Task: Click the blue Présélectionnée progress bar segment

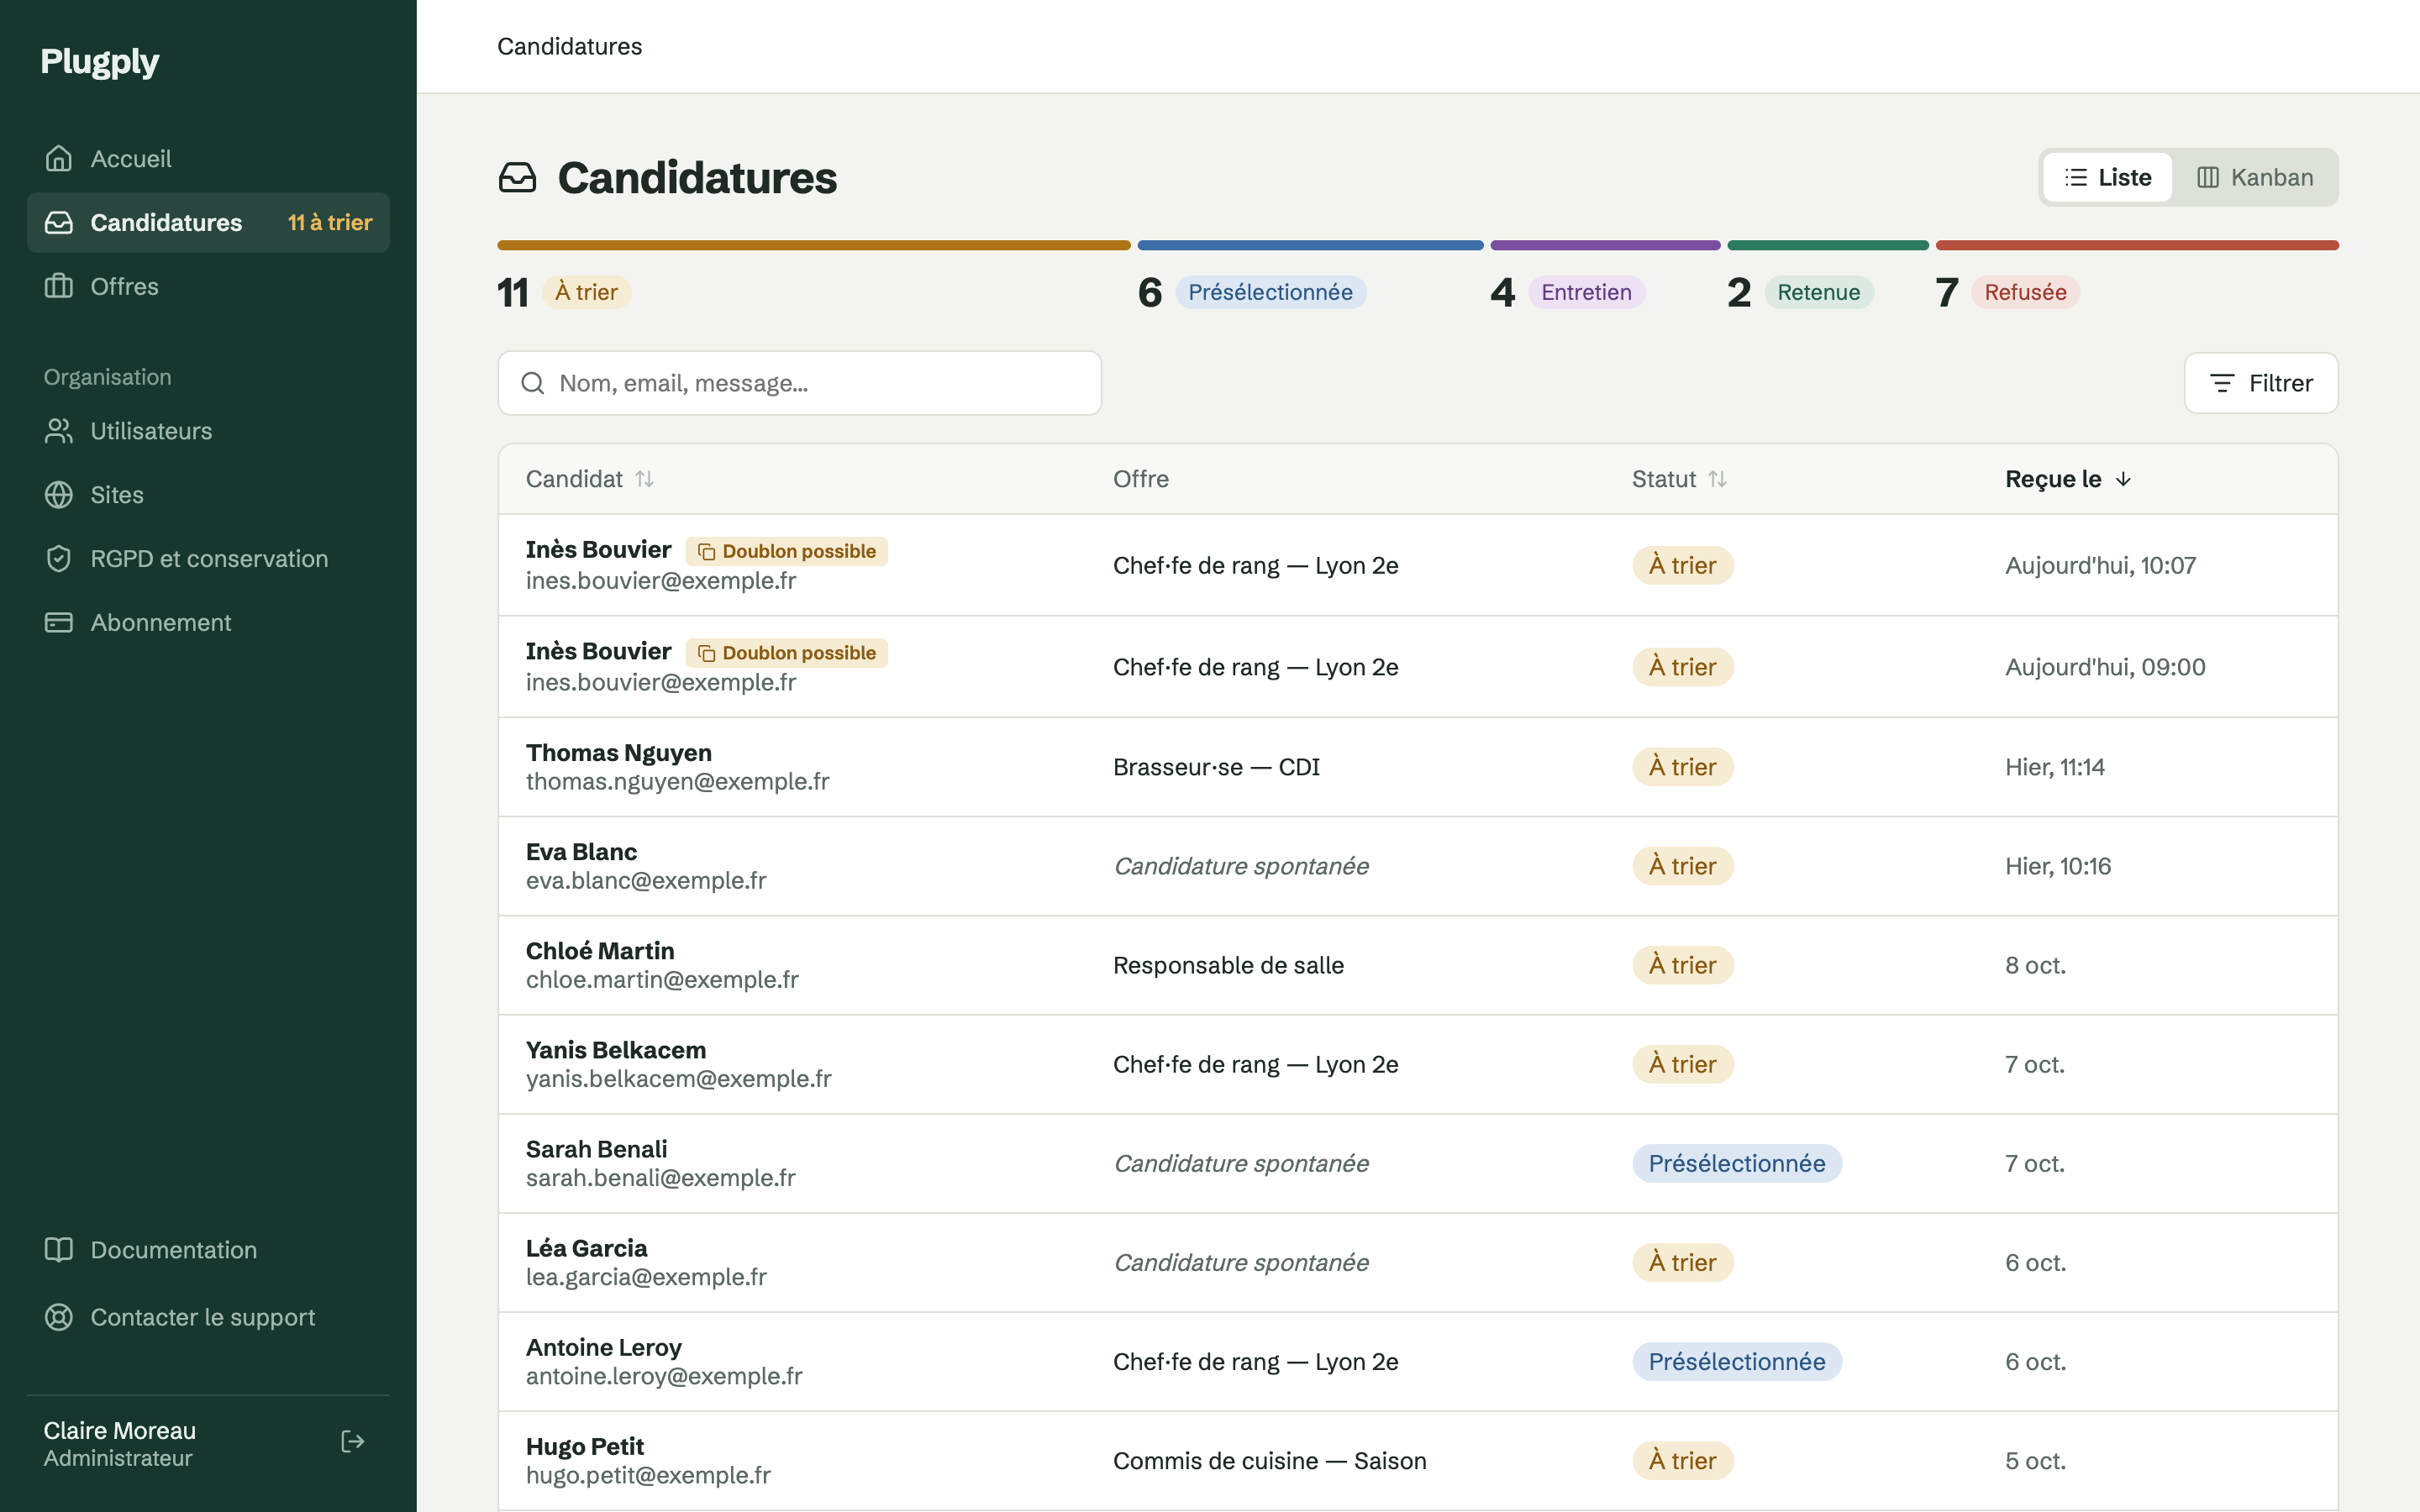Action: click(x=1310, y=245)
